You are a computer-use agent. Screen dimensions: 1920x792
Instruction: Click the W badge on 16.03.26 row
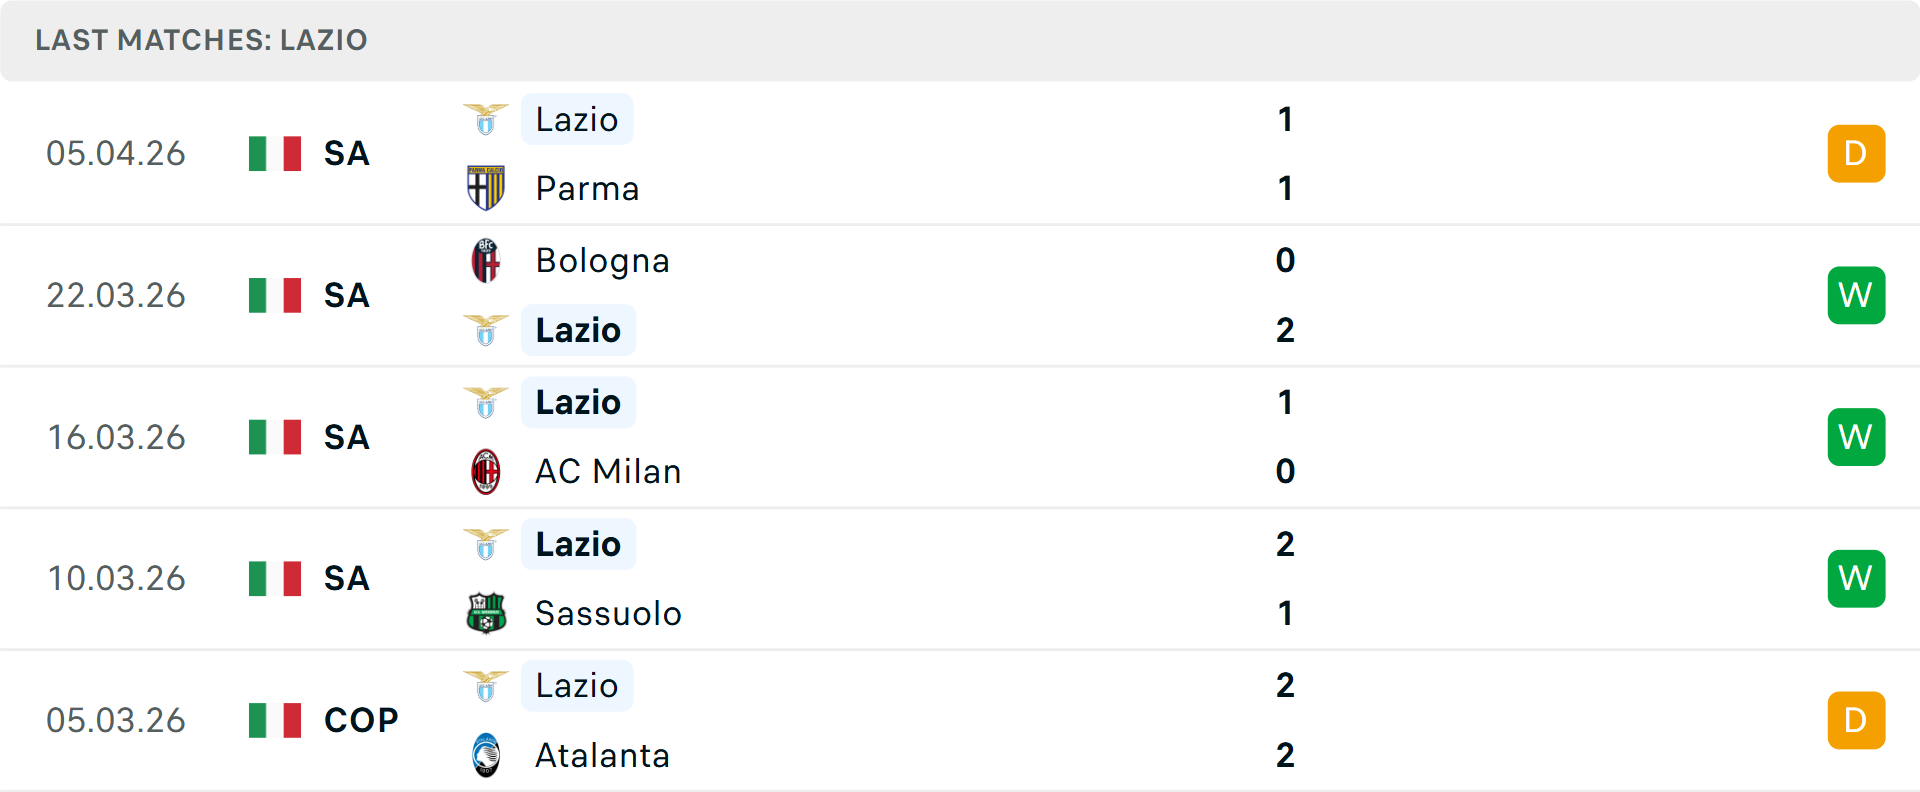(1856, 436)
